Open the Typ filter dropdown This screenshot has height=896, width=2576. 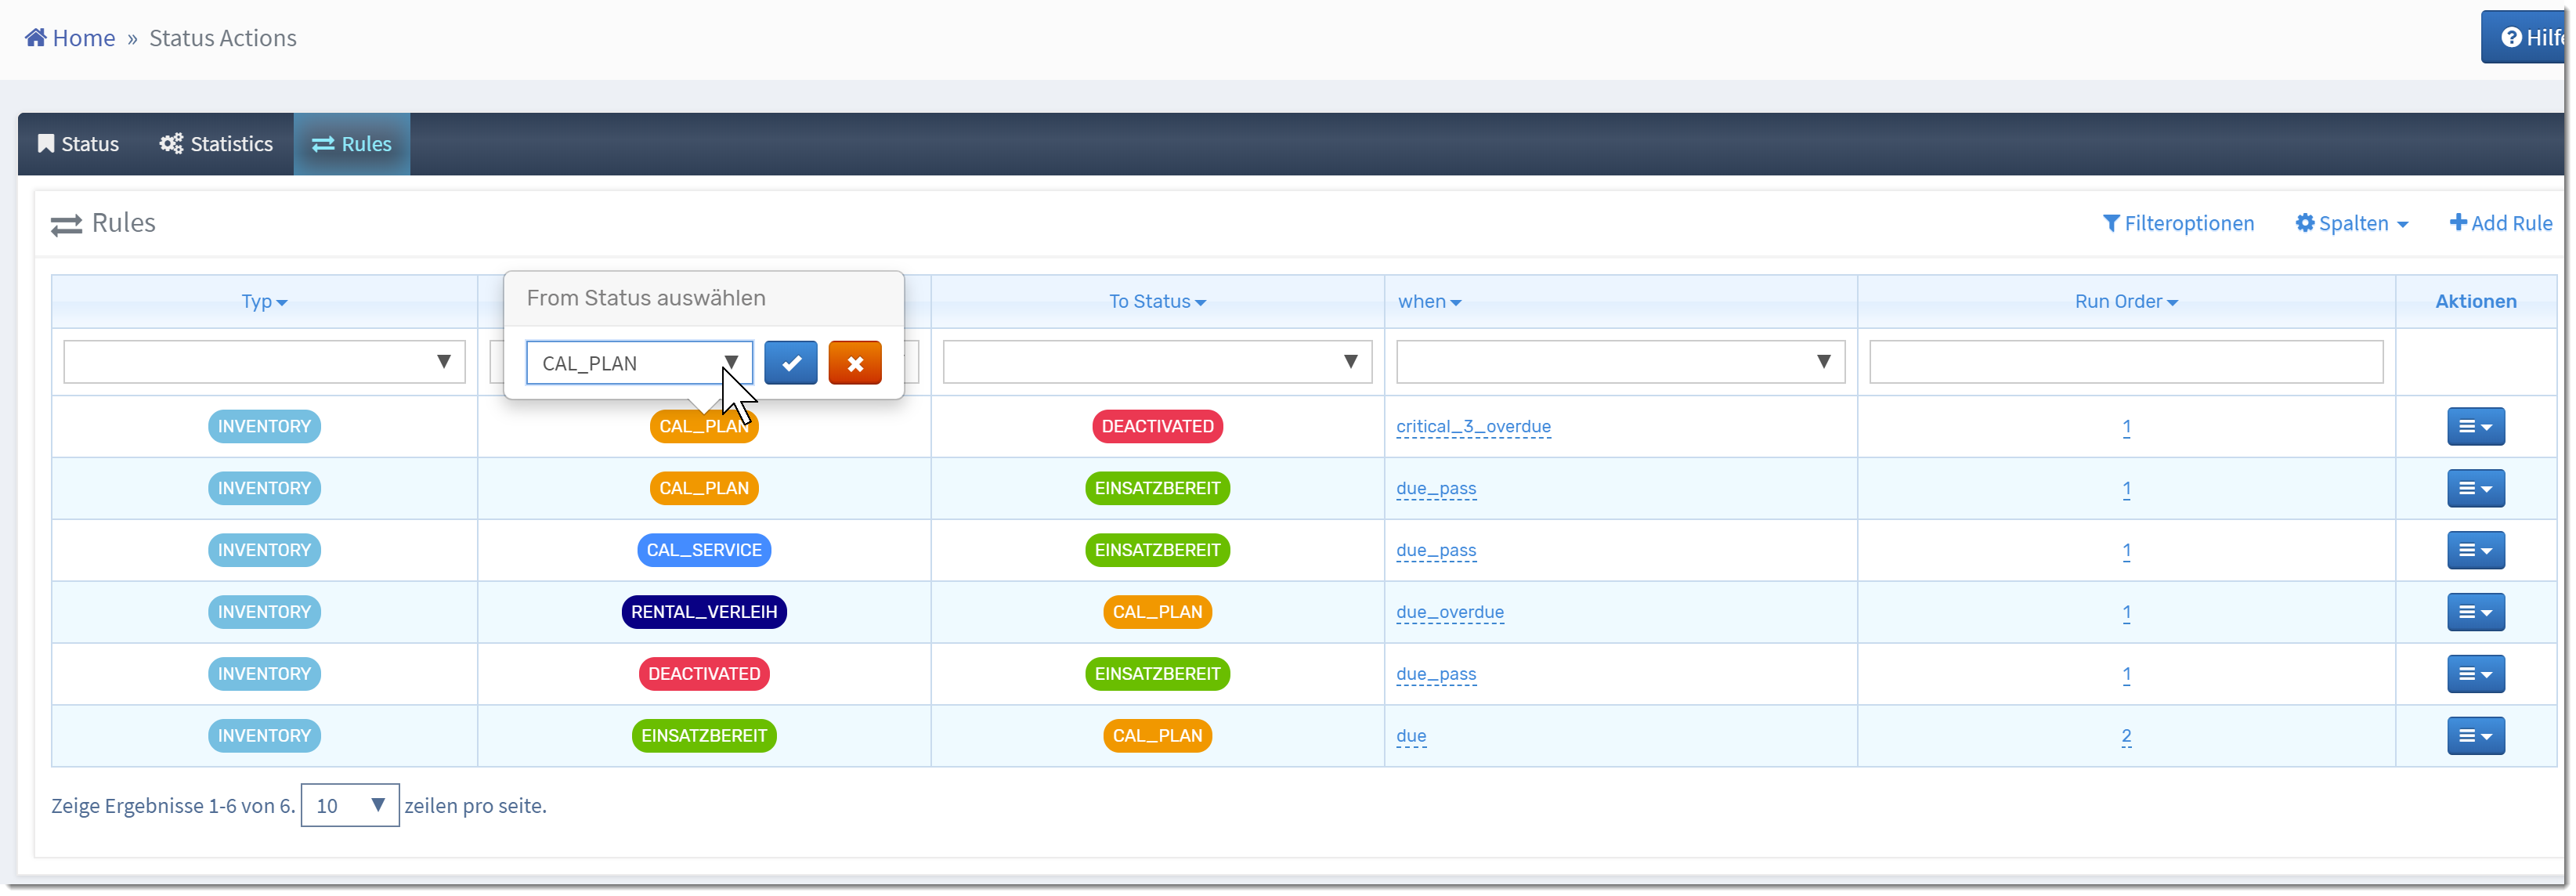264,362
